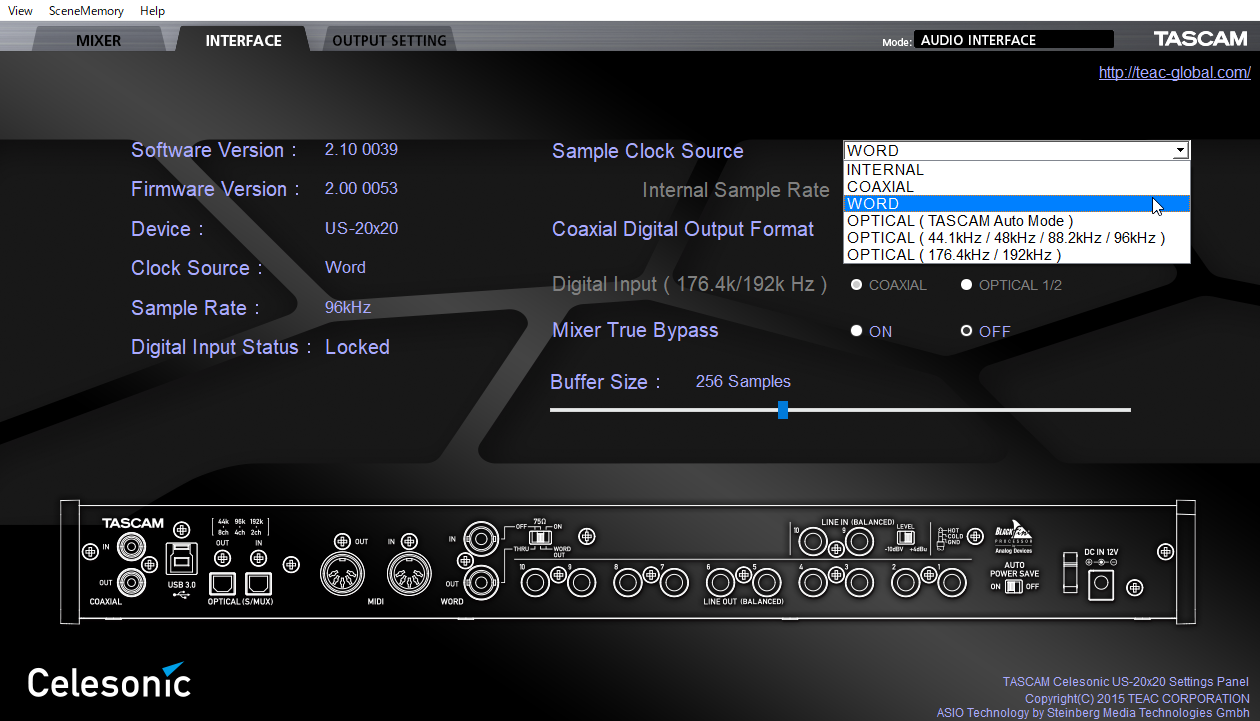This screenshot has width=1260, height=721.
Task: Click the MIDI IN connector on rear panel
Action: coord(411,575)
